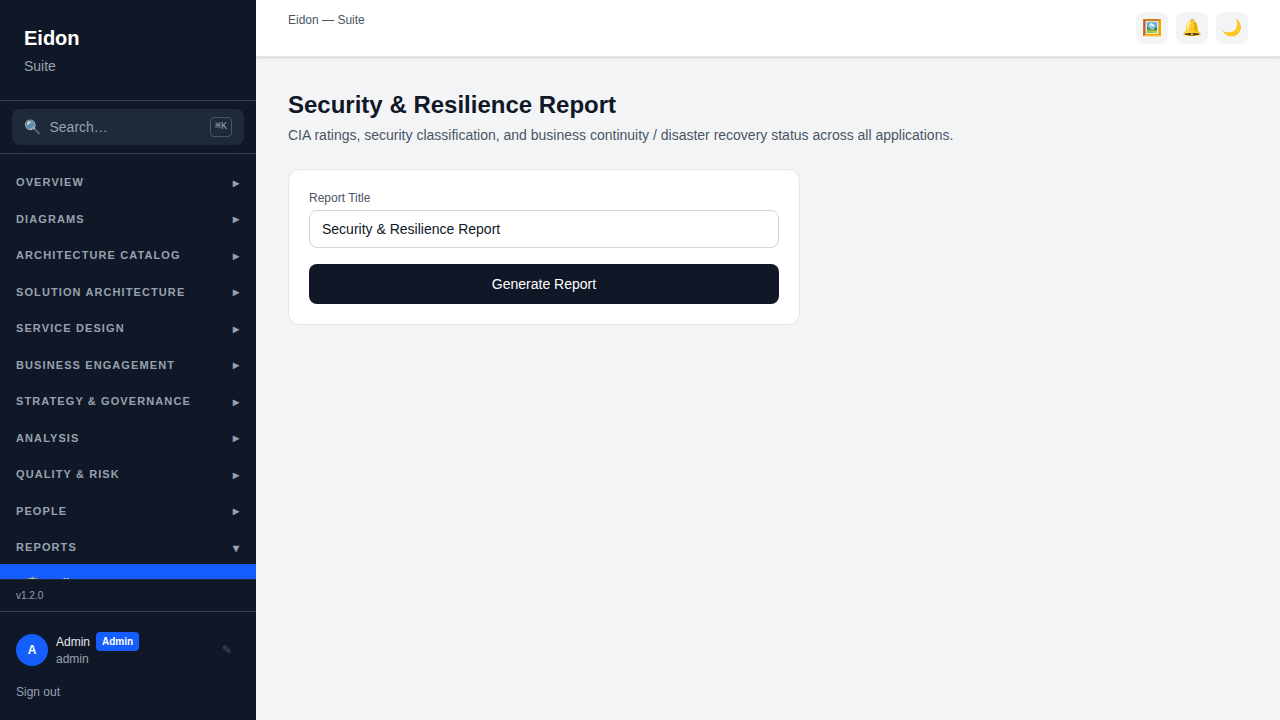Image resolution: width=1280 pixels, height=720 pixels.
Task: Collapse the Reports section
Action: 128,548
